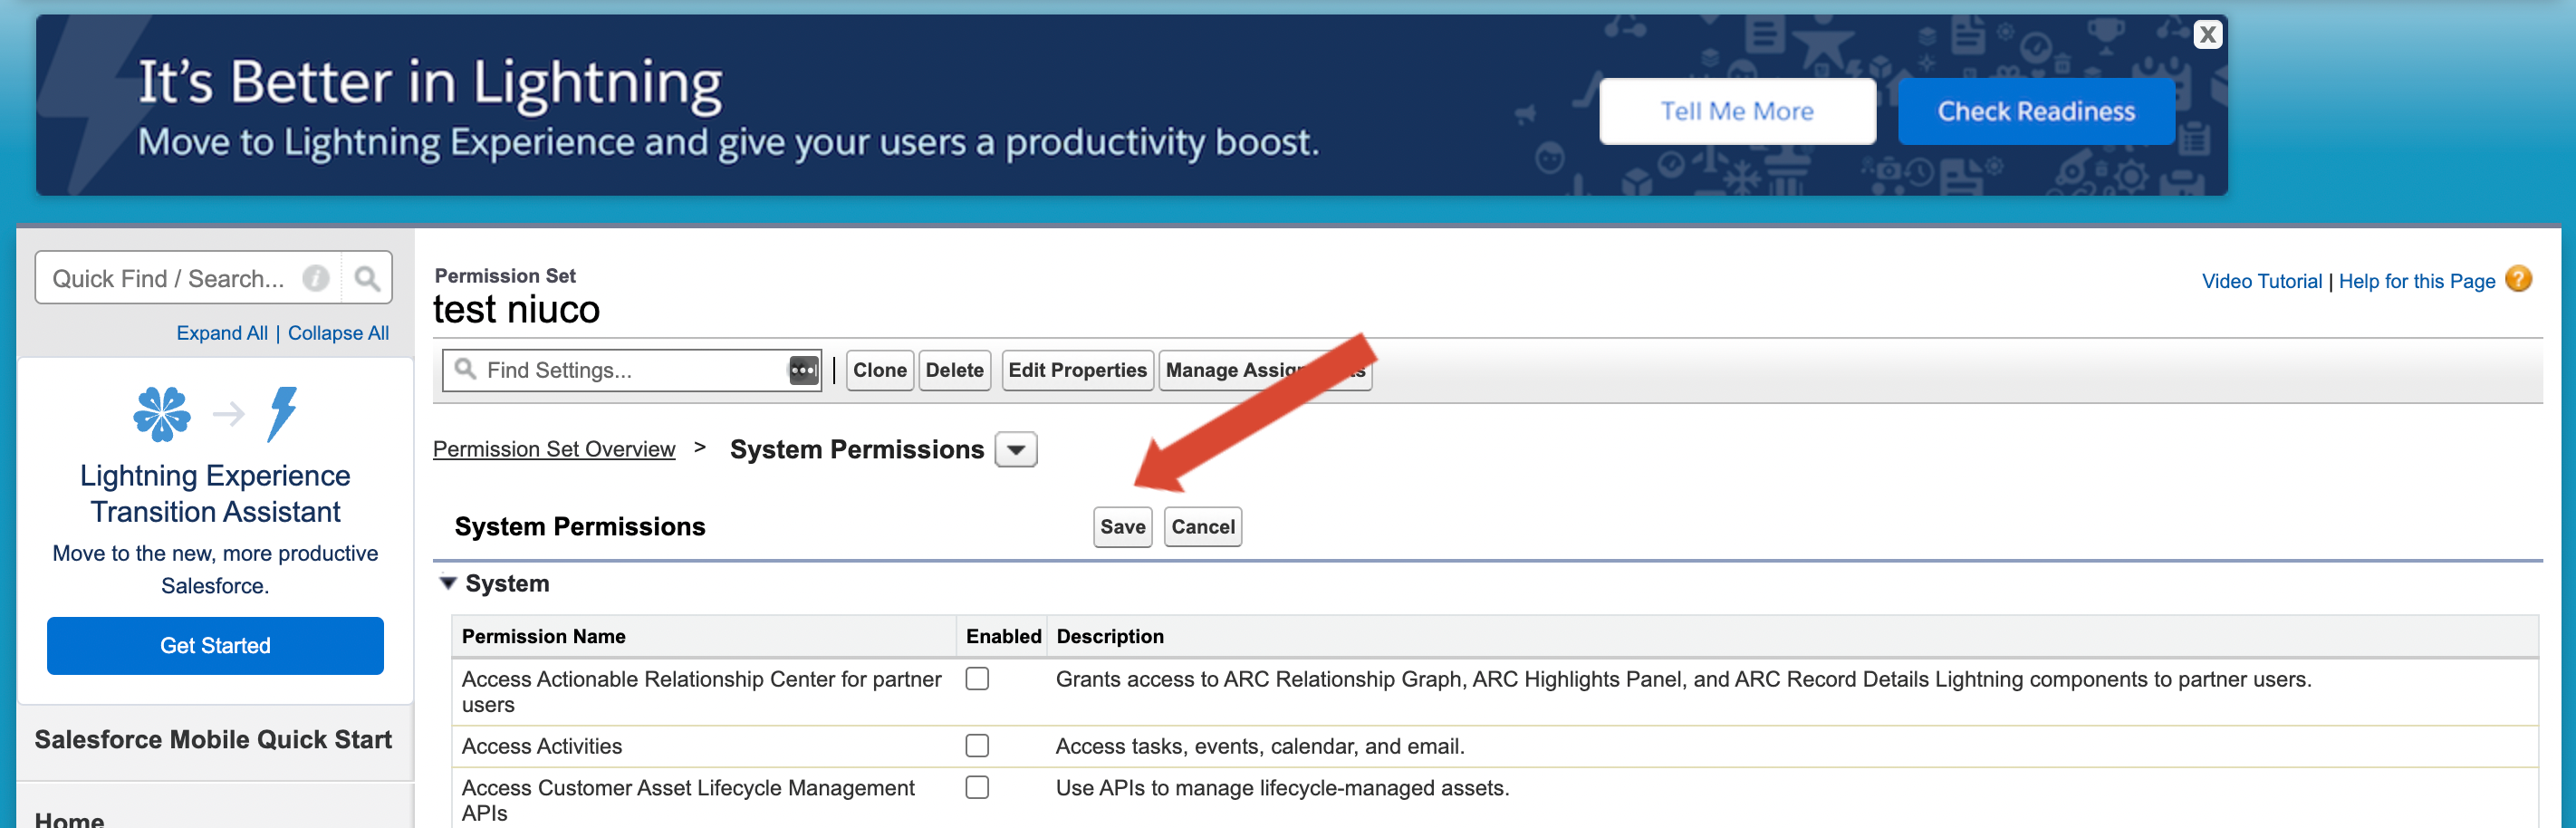Click the Classic flower logo icon
Viewport: 2576px width, 828px height.
click(x=162, y=413)
